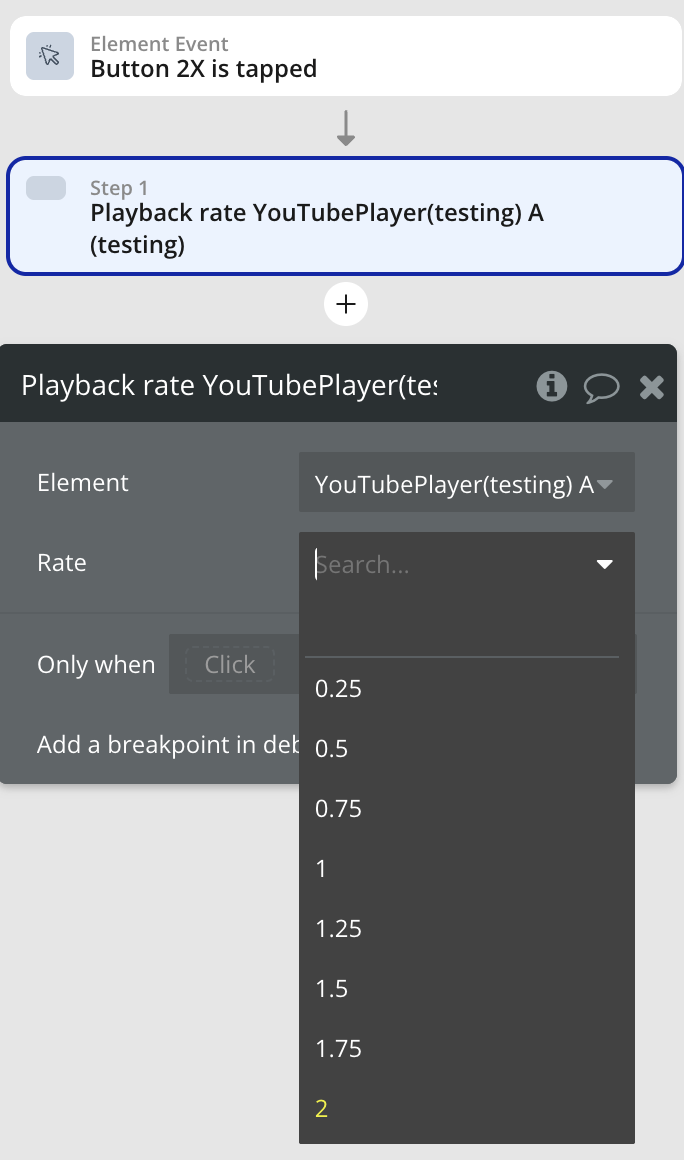
Task: Click the Only when condition box
Action: click(230, 665)
